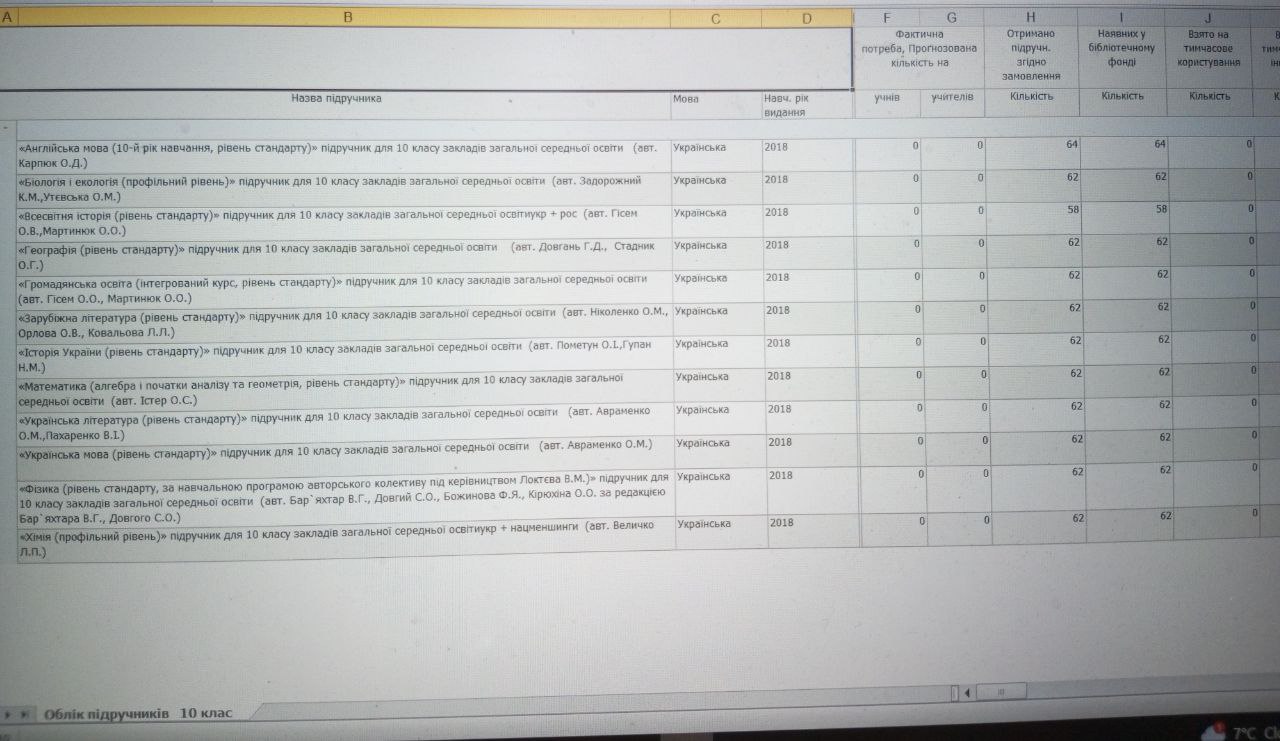Select column B header
Screen dimensions: 1280x741
347,18
